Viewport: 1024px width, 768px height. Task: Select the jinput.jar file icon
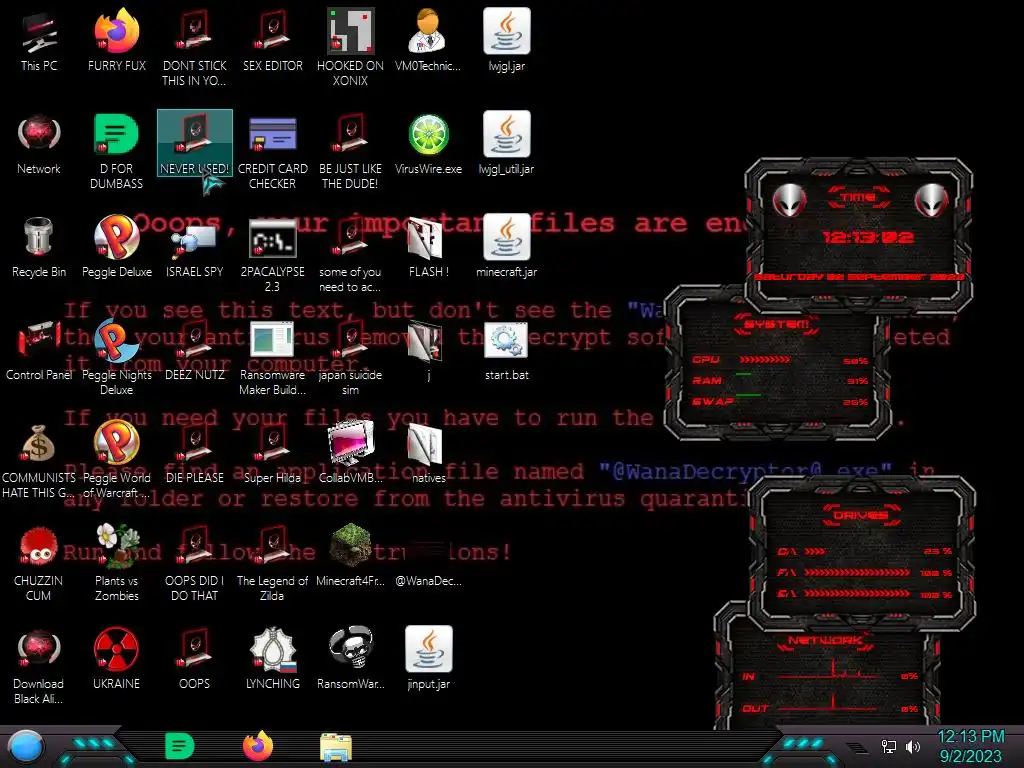tap(428, 660)
